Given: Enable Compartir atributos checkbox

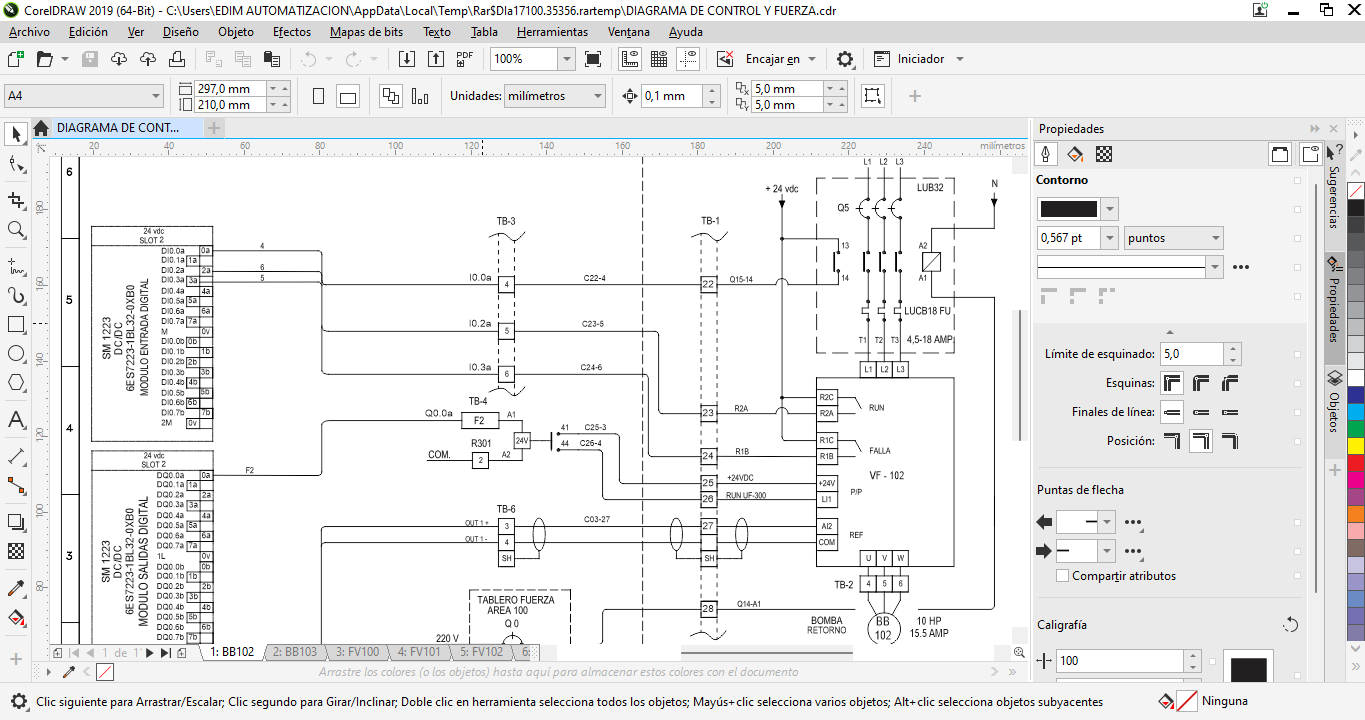Looking at the screenshot, I should click(x=1063, y=576).
